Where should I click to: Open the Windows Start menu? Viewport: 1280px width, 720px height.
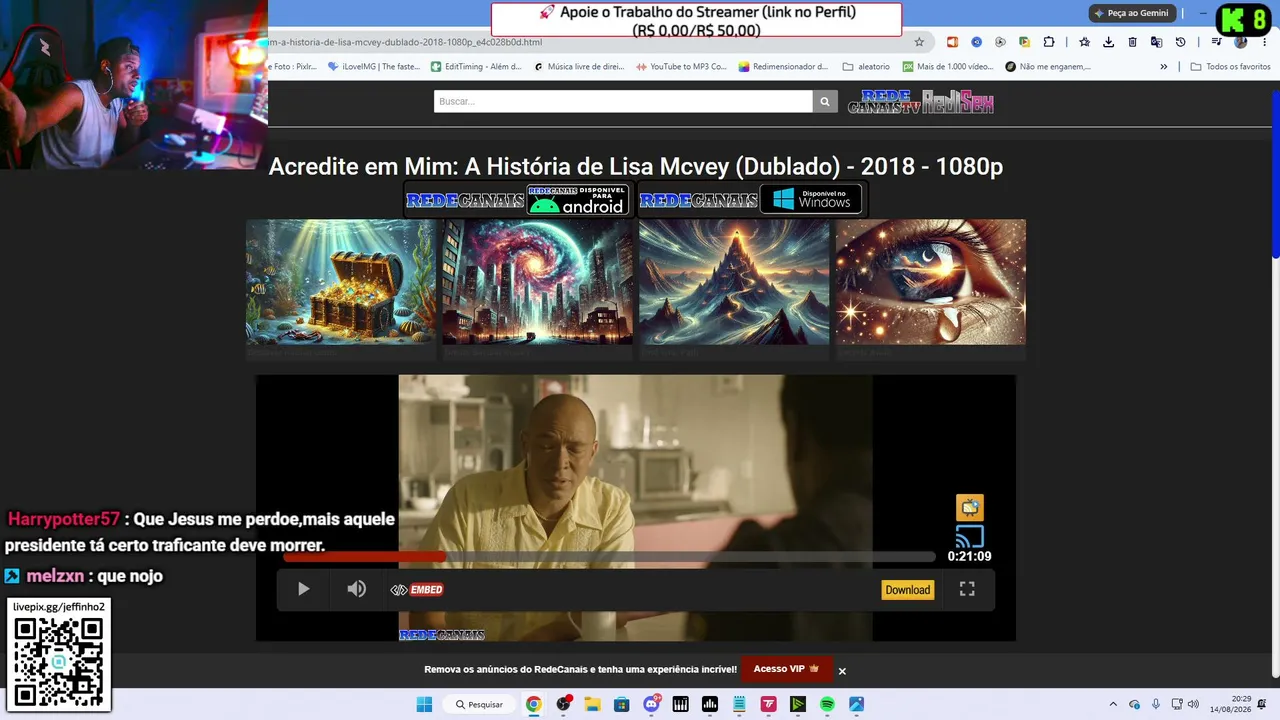(x=424, y=704)
